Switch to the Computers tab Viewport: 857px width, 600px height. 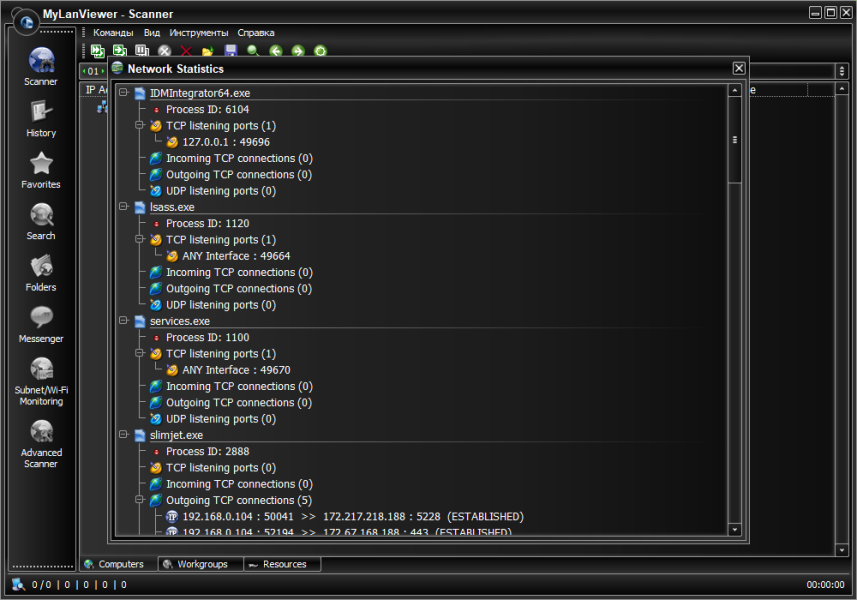point(119,564)
